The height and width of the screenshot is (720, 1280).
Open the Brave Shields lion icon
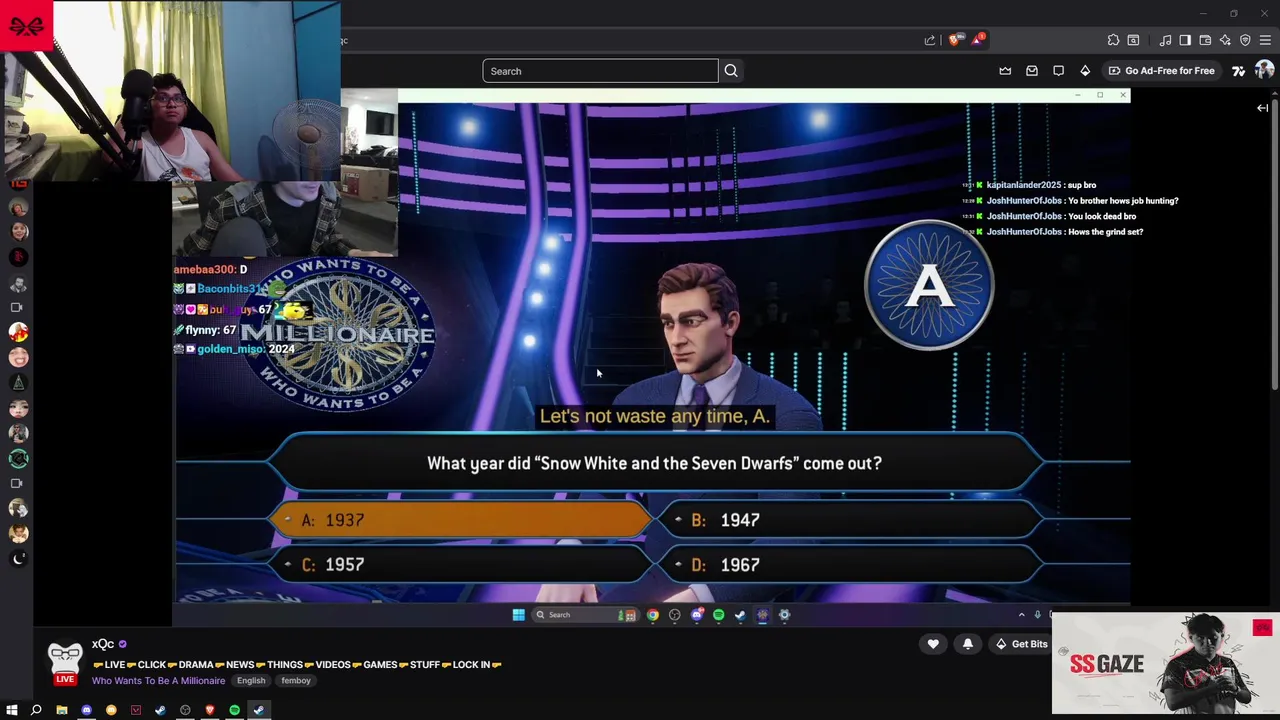pos(954,40)
